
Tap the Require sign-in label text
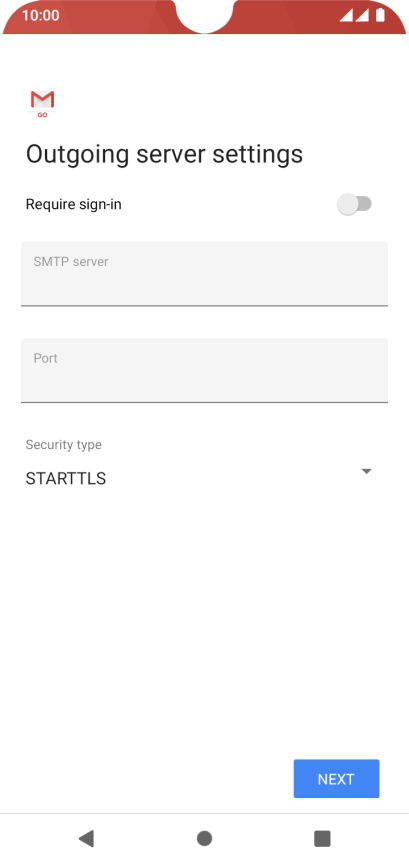tap(73, 204)
